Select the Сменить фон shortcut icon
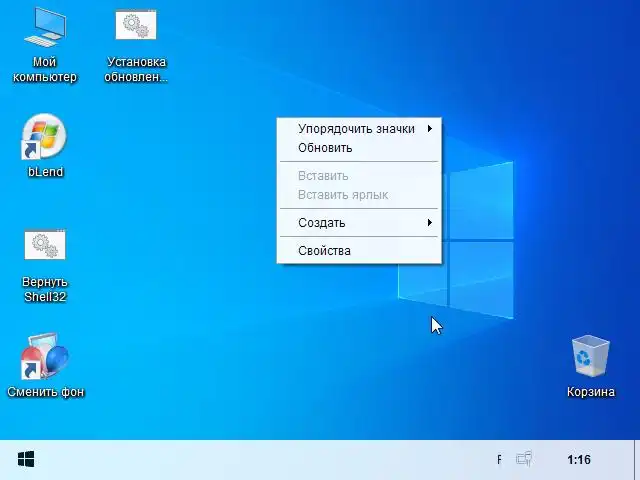Viewport: 640px width, 480px height. pyautogui.click(x=45, y=366)
